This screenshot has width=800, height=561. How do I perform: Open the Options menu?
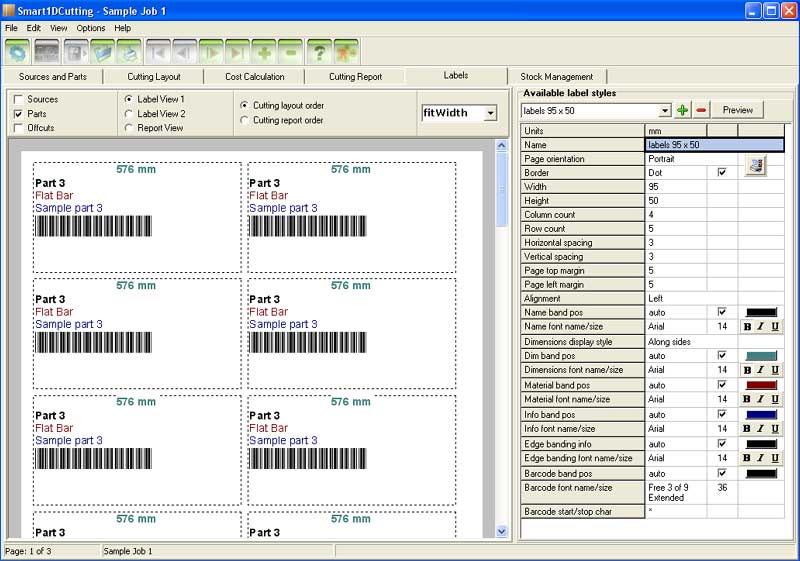(x=91, y=28)
